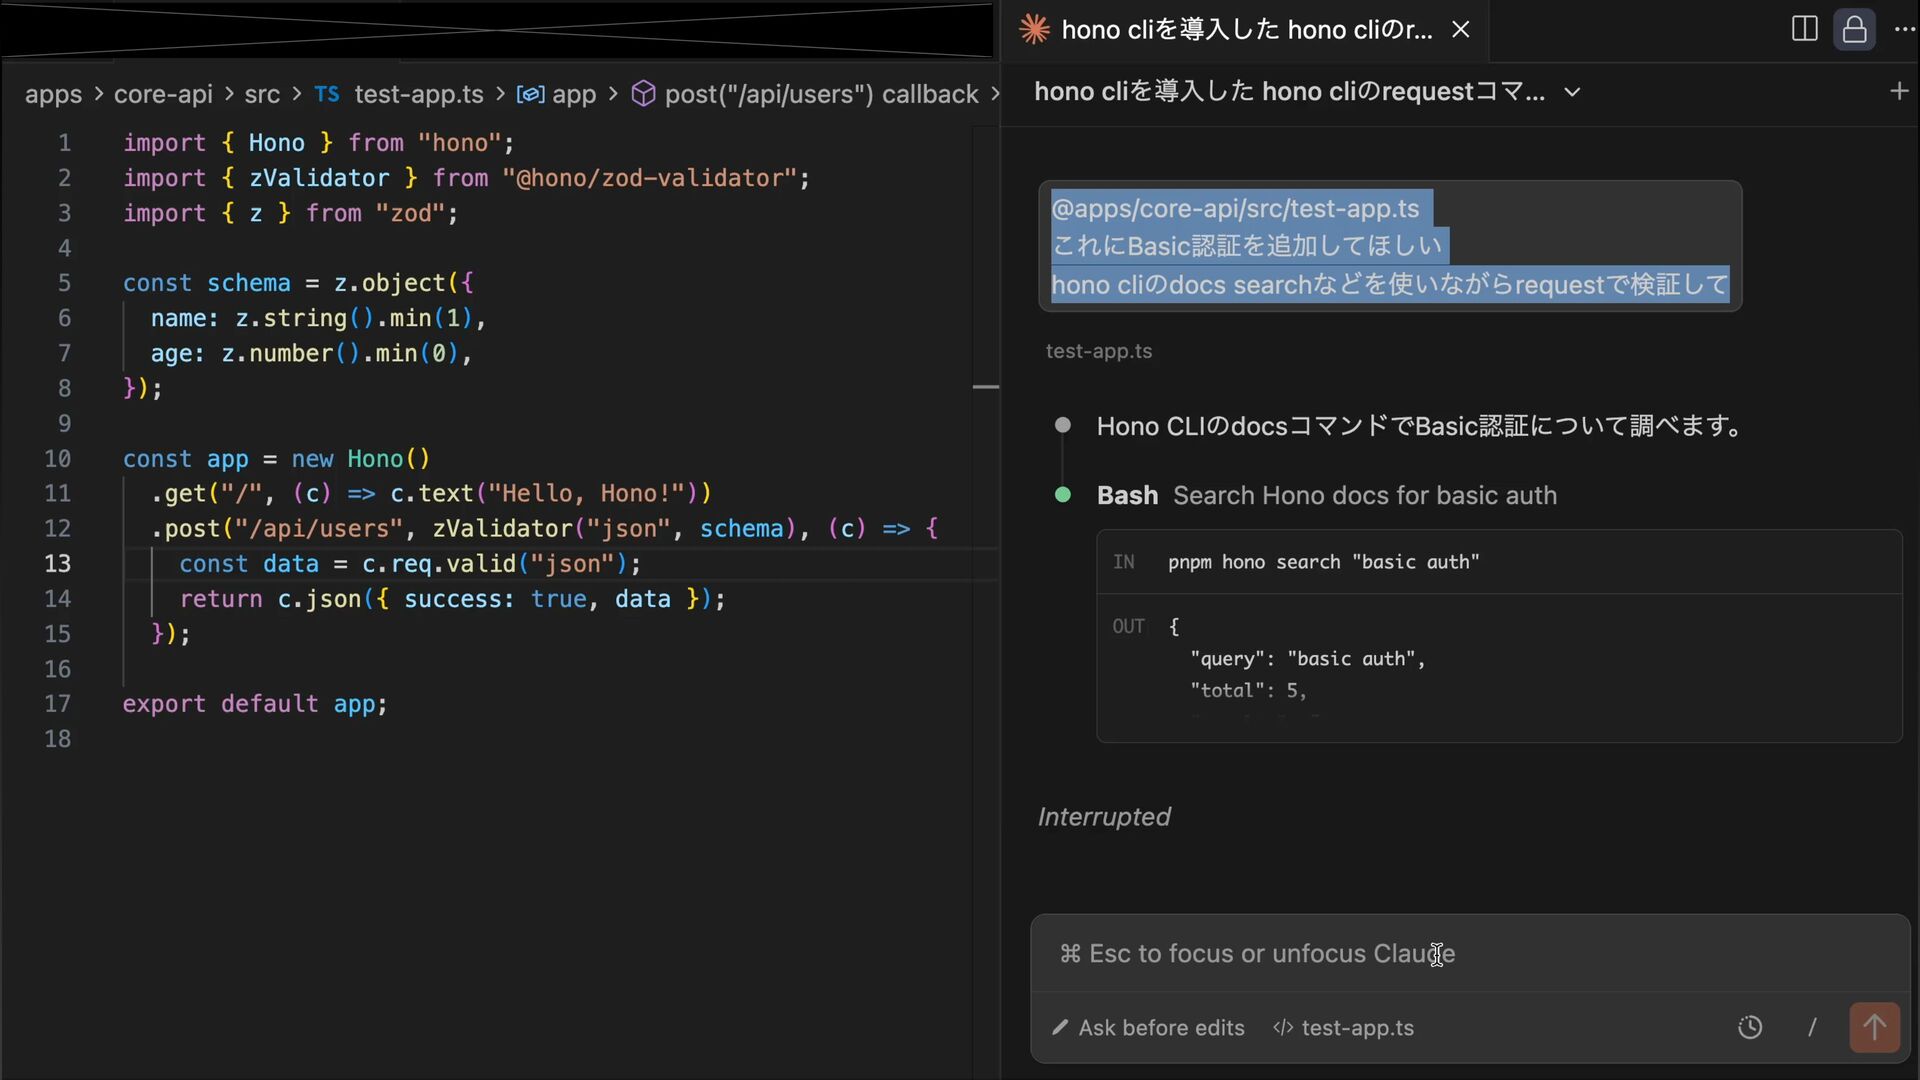Open the three-dots more actions menu
This screenshot has width=1920, height=1080.
1904,29
